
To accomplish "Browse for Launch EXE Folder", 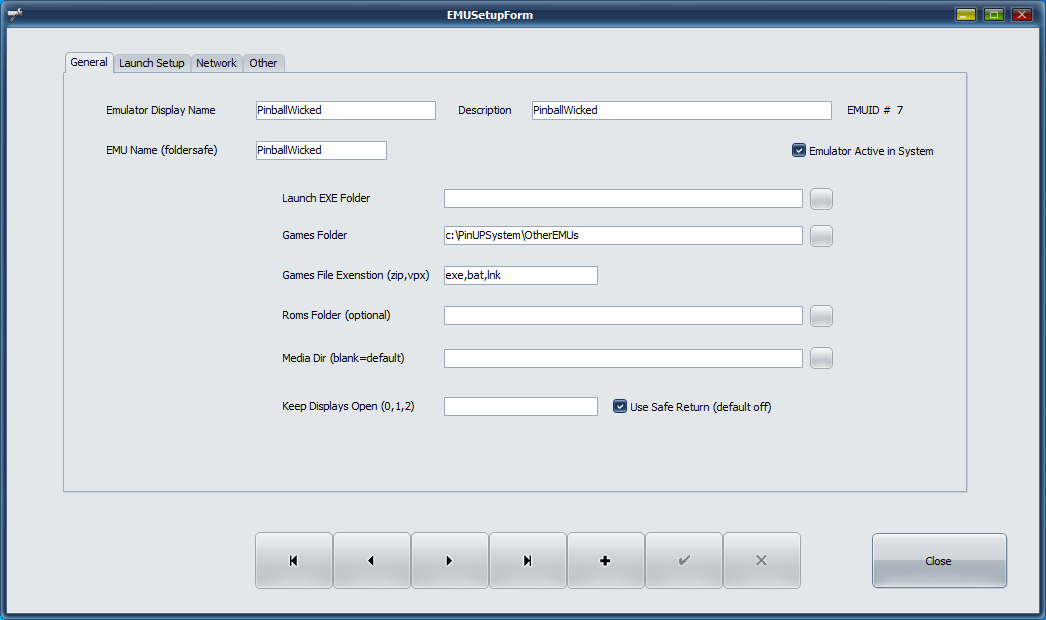I will point(821,198).
